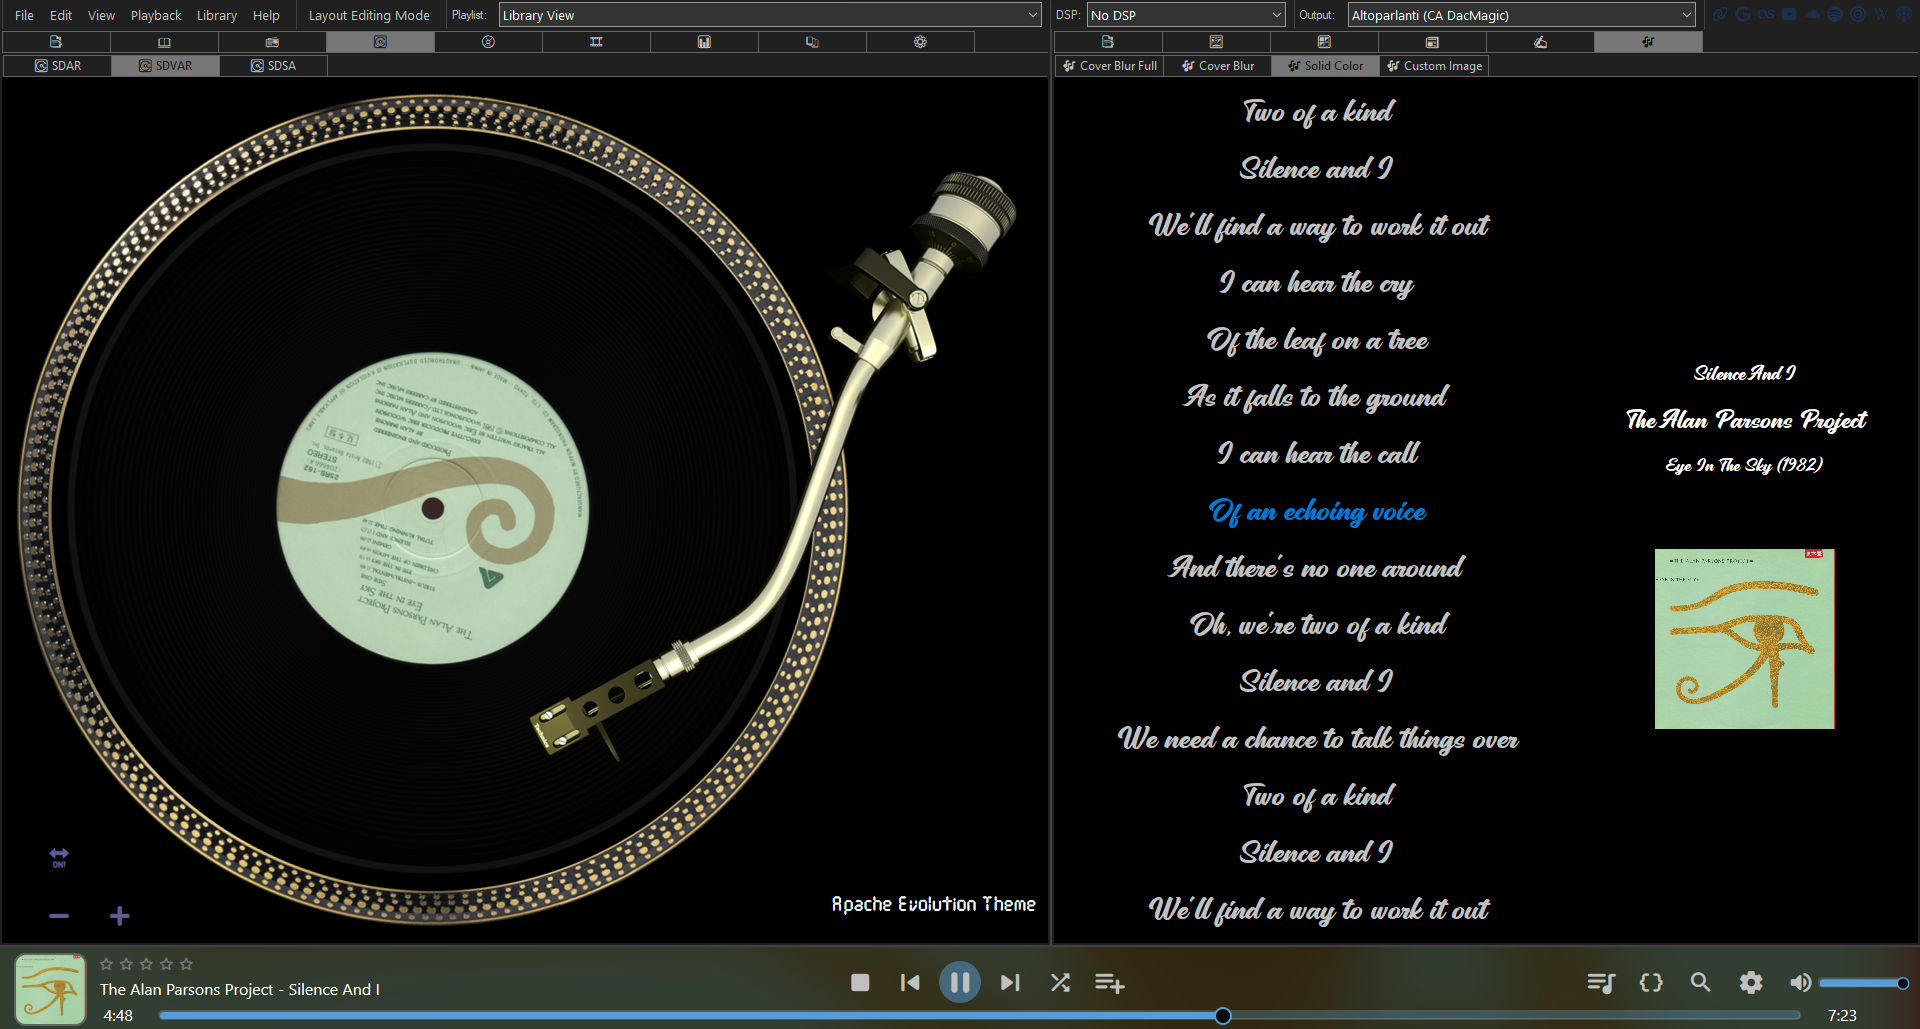Open the playlist document tab icon in left panel toolbar
Viewport: 1920px width, 1029px height.
click(x=56, y=42)
